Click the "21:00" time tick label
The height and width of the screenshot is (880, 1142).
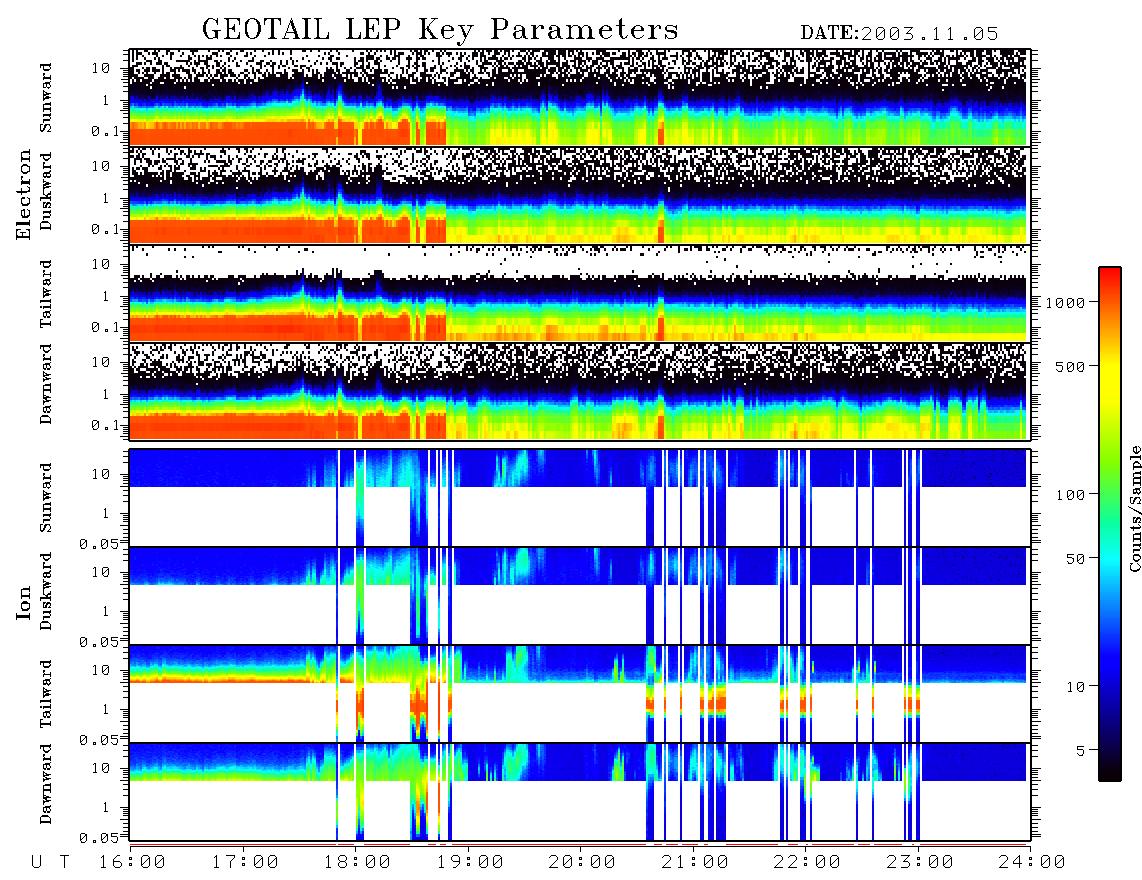point(695,862)
